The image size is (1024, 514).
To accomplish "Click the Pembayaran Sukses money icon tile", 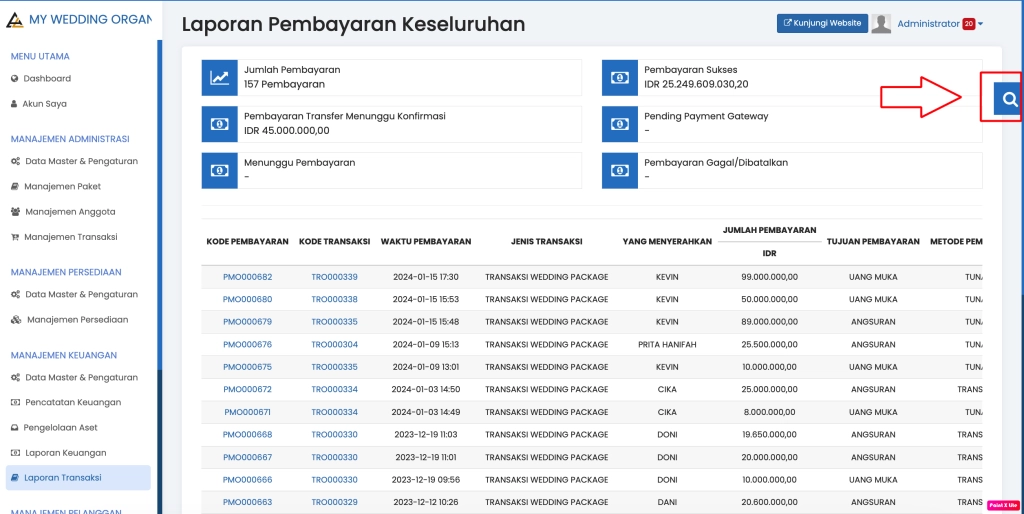I will tap(620, 78).
